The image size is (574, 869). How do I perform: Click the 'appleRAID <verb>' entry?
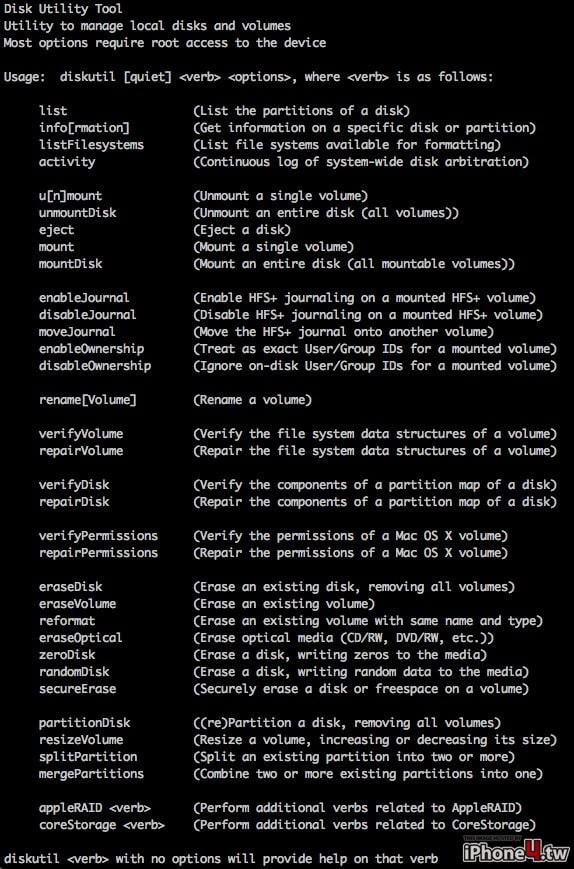pyautogui.click(x=95, y=807)
